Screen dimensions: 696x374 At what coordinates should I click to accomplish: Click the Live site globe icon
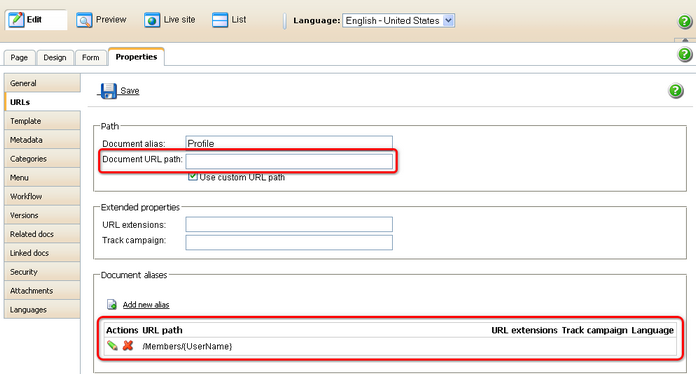pyautogui.click(x=152, y=20)
